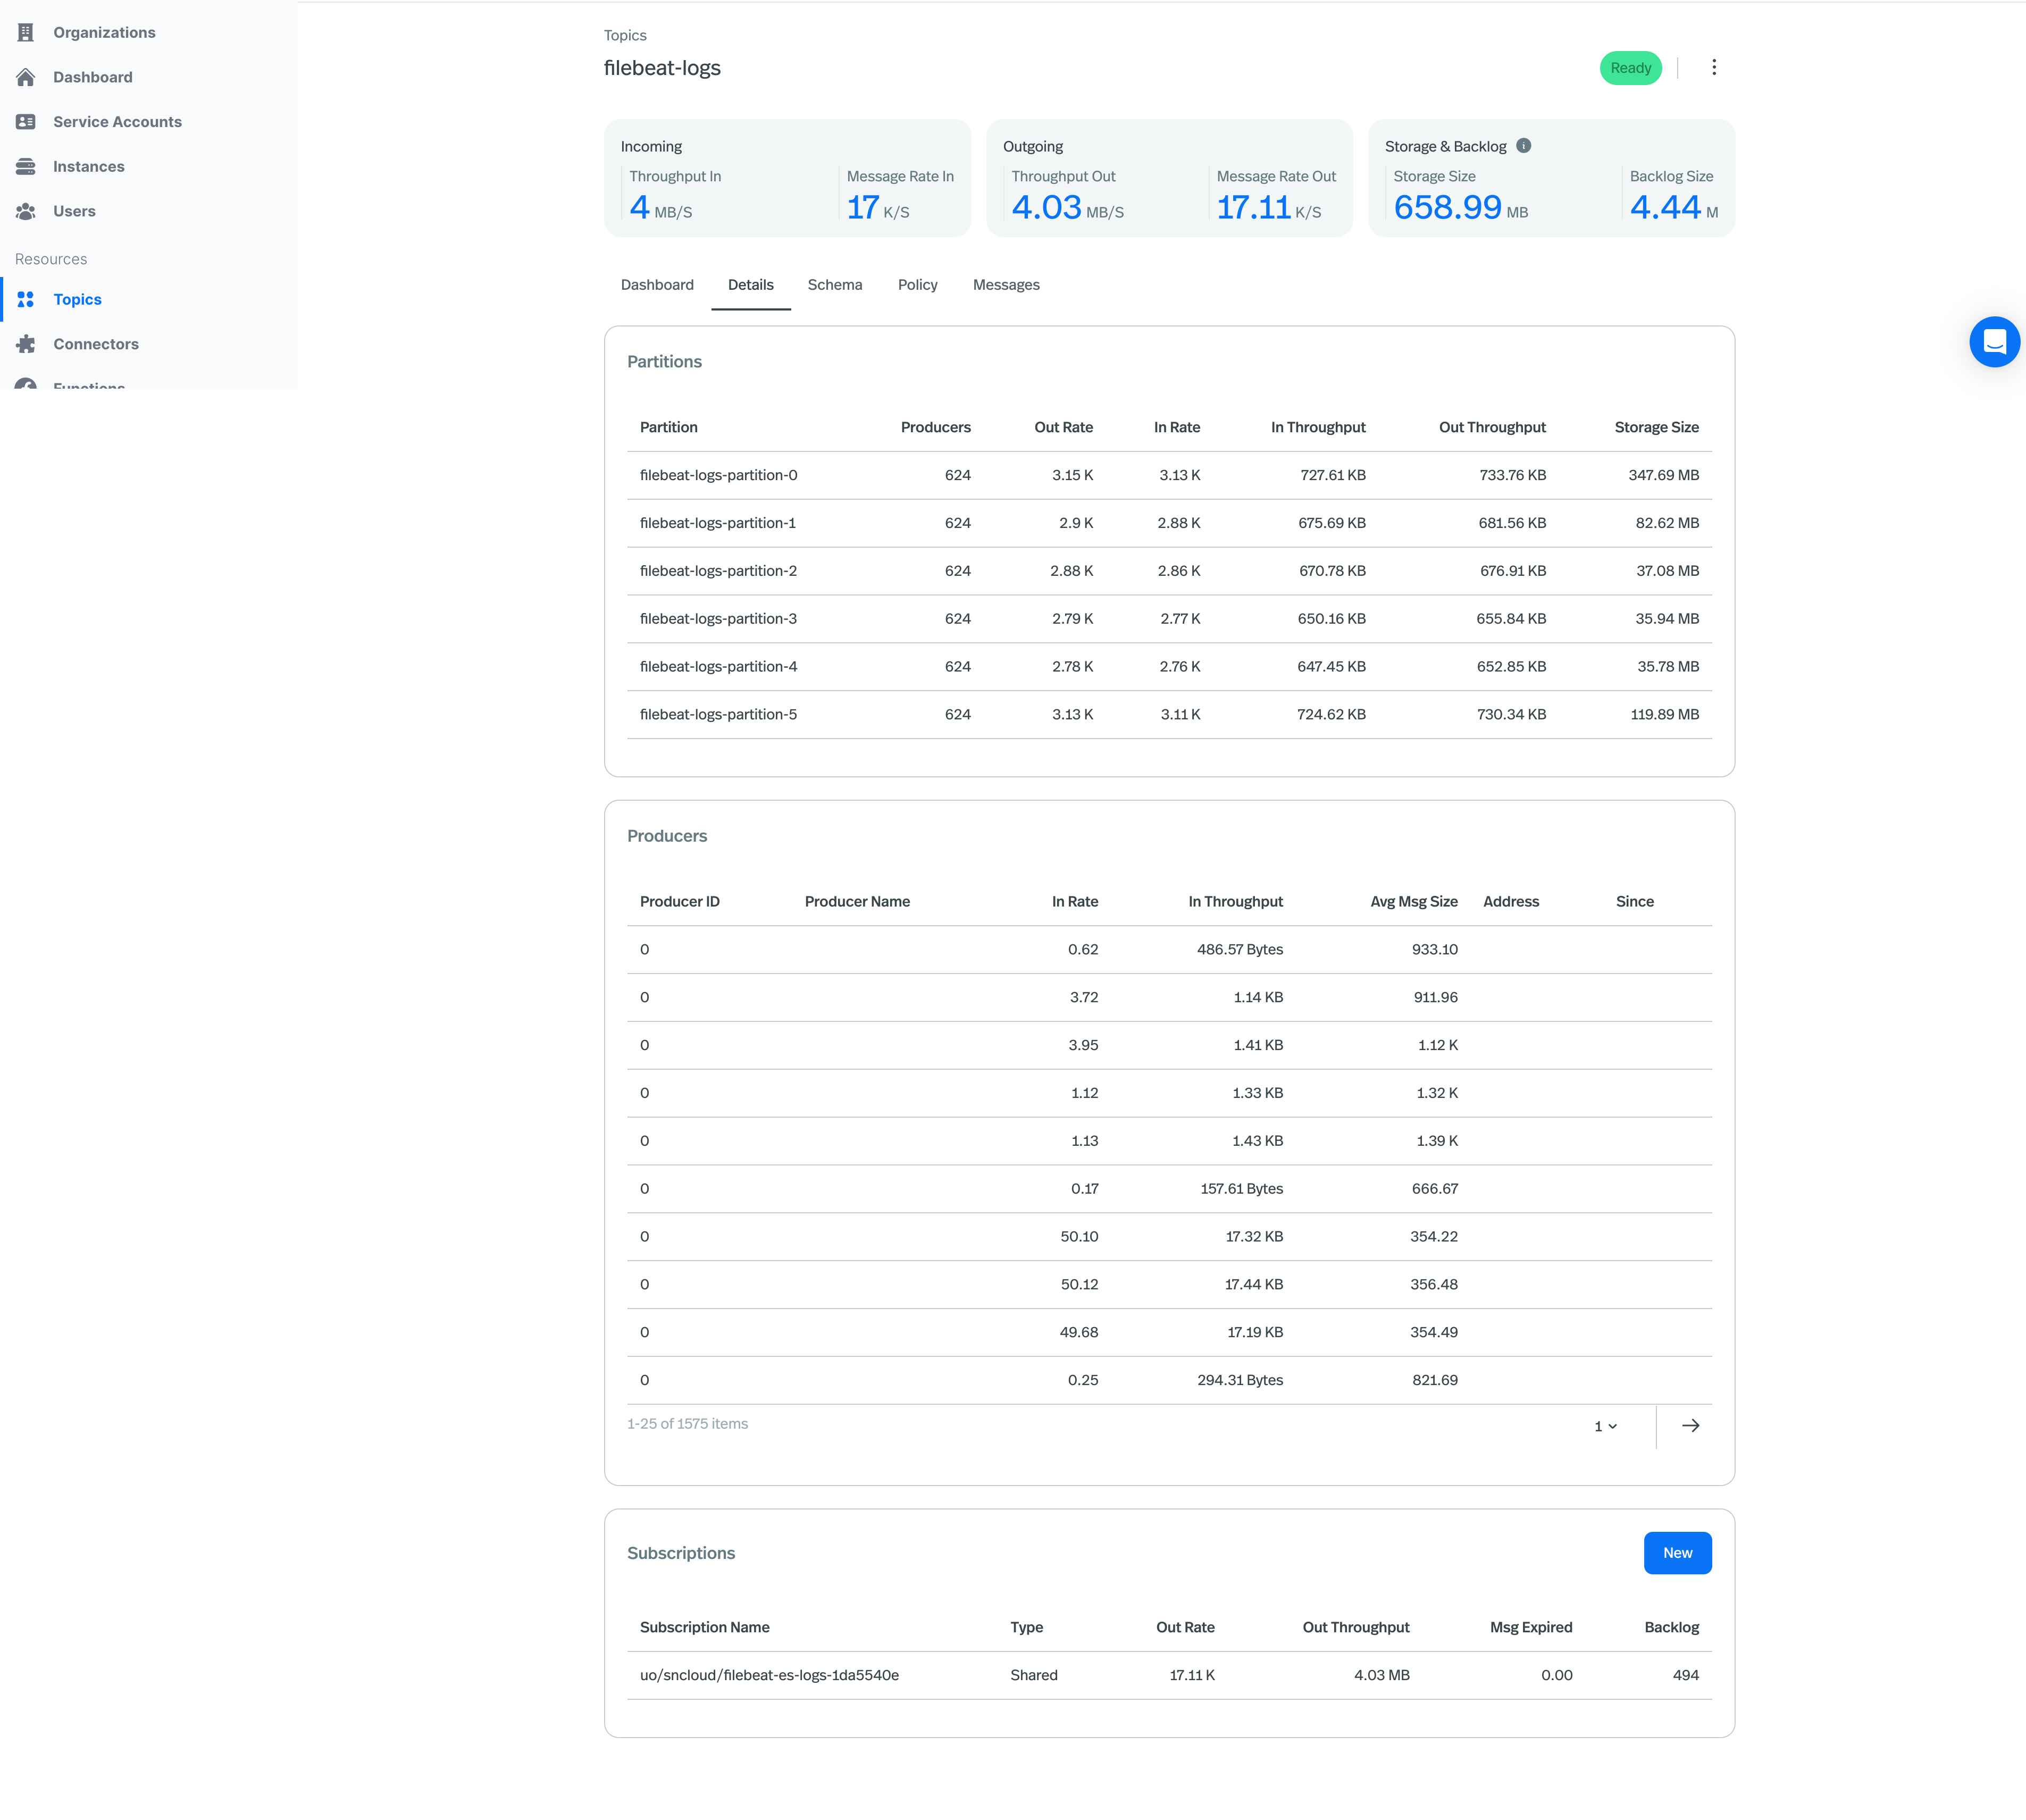Switch to the Messages tab
This screenshot has height=1820, width=2026.
[x=1005, y=285]
